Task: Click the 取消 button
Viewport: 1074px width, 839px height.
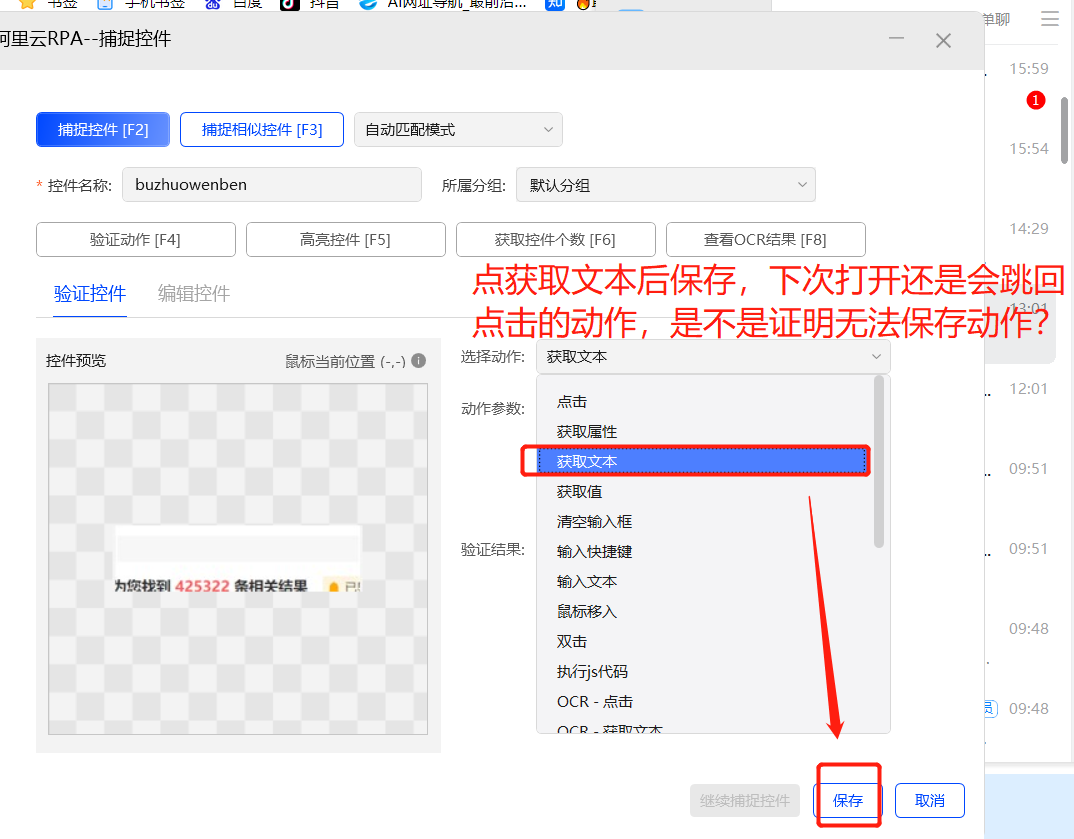Action: [x=929, y=801]
